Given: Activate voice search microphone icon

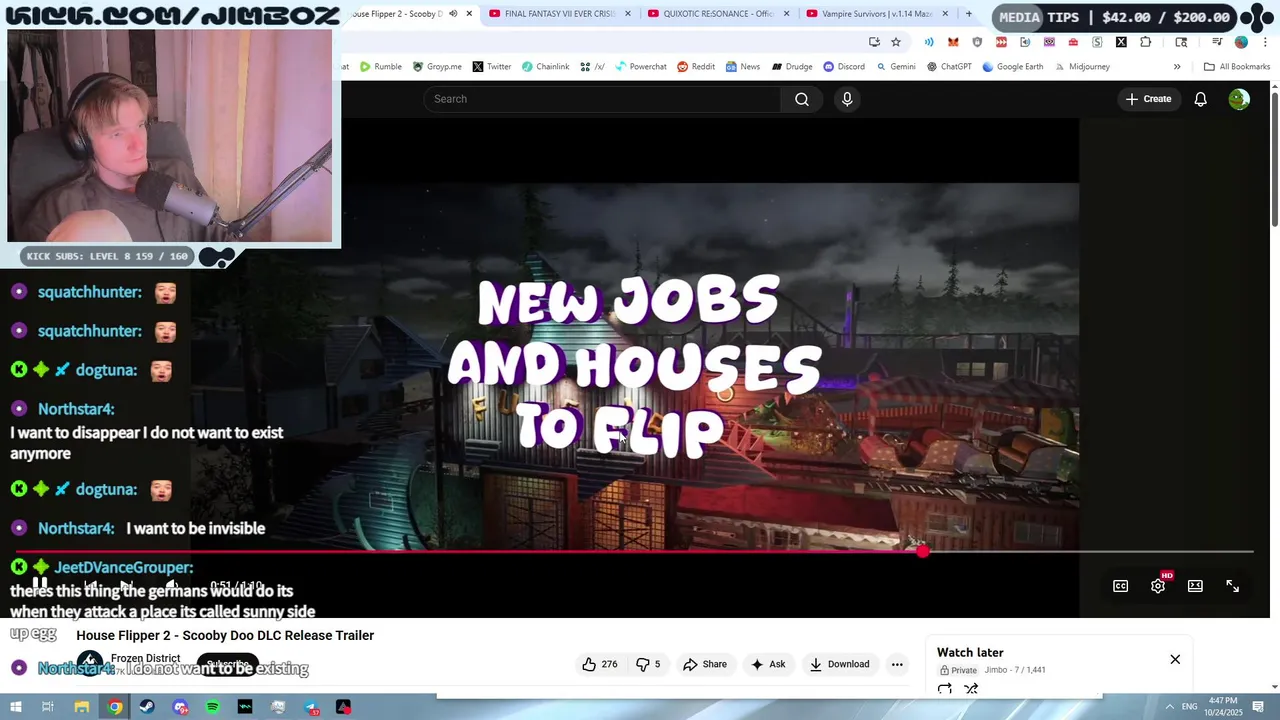Looking at the screenshot, I should 847,99.
